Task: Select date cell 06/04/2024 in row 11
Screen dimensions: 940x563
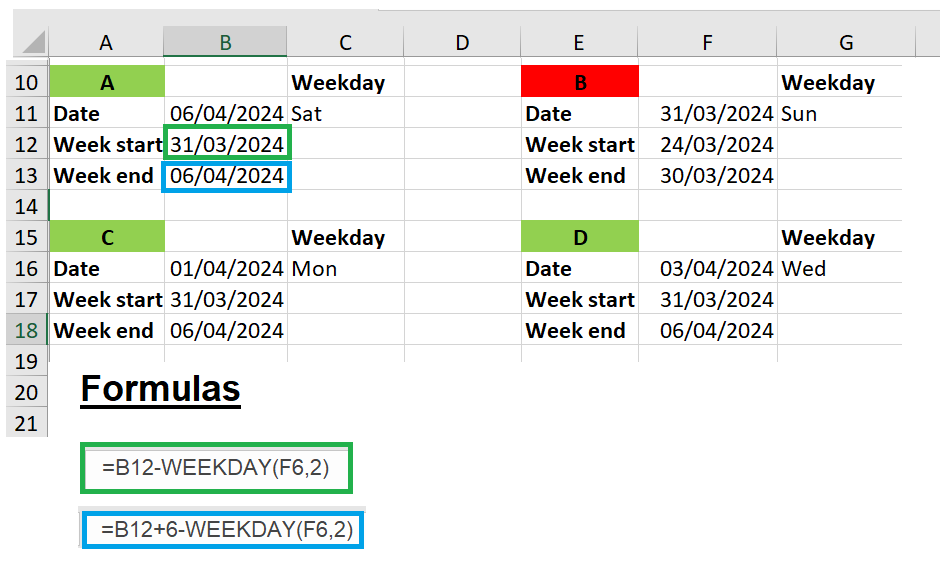Action: [x=227, y=113]
